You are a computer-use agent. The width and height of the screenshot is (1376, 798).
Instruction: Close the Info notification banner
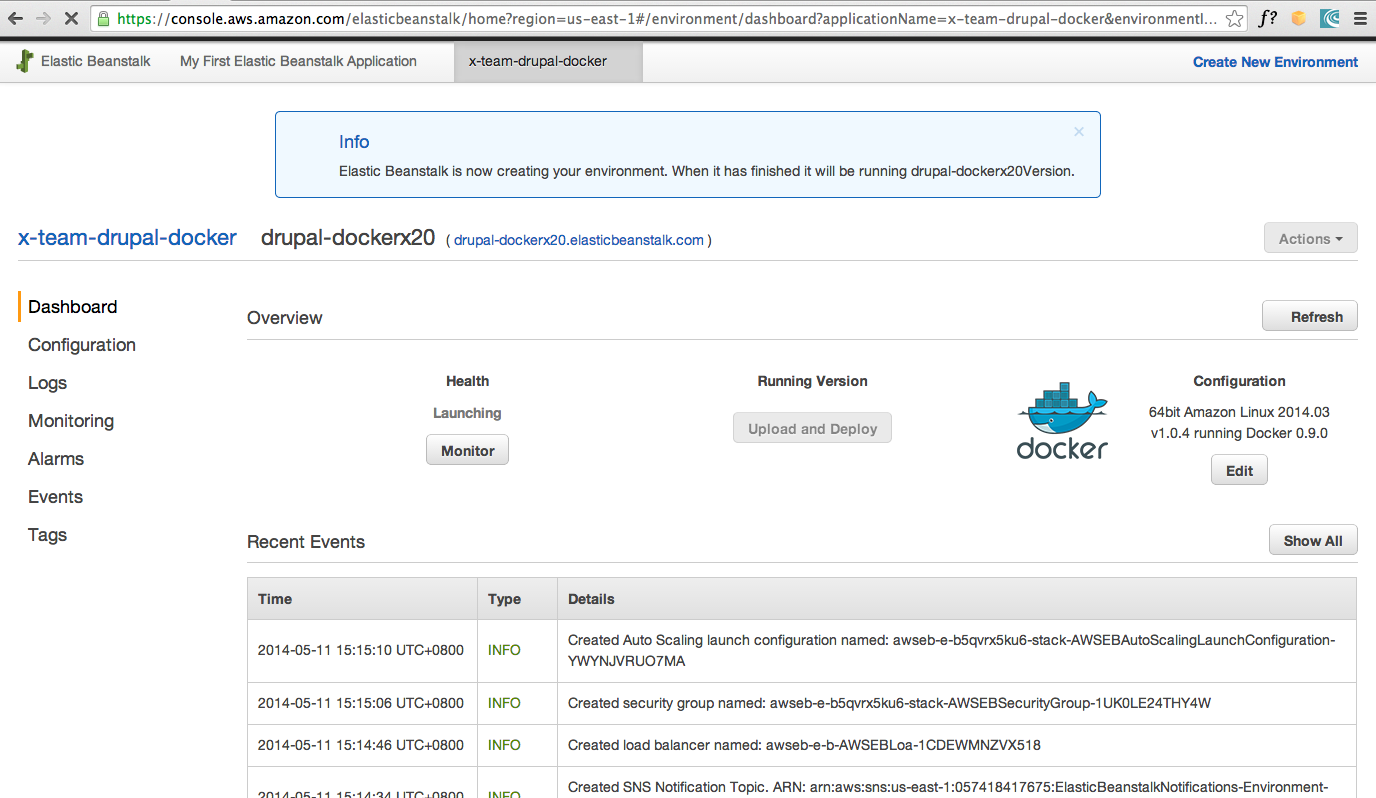[1079, 131]
